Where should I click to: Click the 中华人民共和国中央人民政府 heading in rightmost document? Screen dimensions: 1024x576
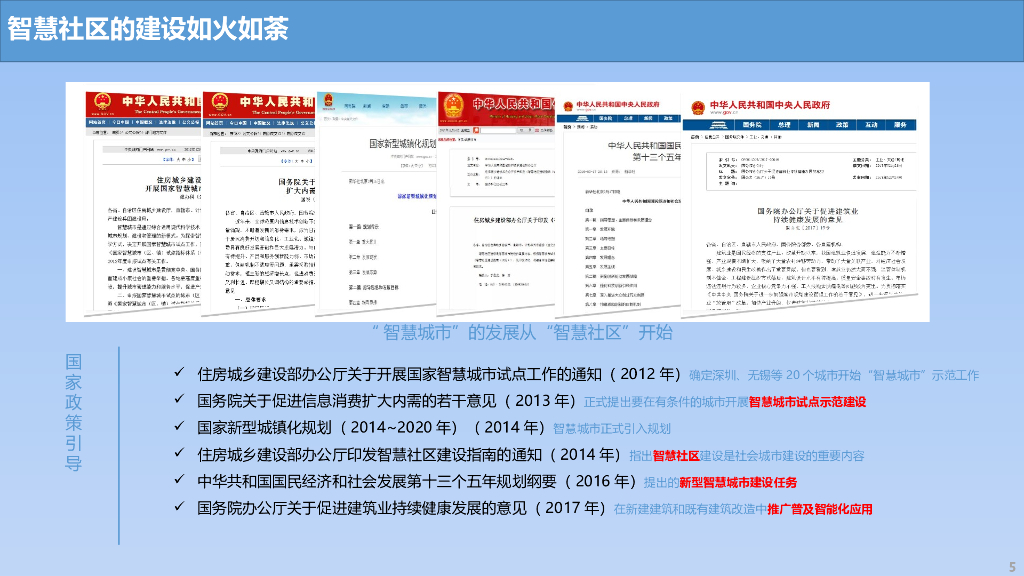coord(770,104)
